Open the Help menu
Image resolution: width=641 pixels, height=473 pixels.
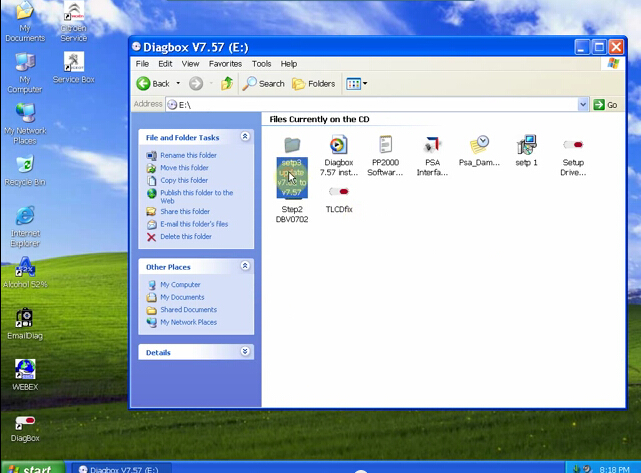[289, 64]
